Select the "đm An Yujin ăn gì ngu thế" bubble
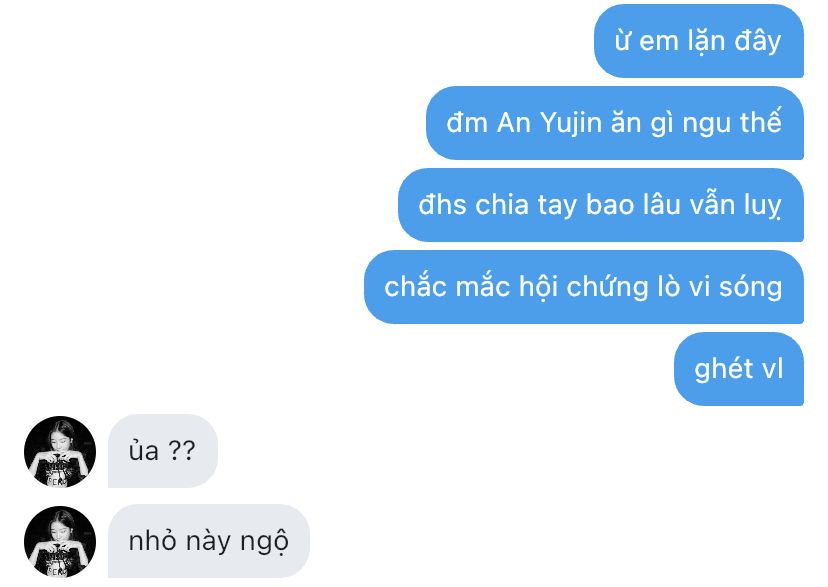828x587 pixels. (x=615, y=122)
